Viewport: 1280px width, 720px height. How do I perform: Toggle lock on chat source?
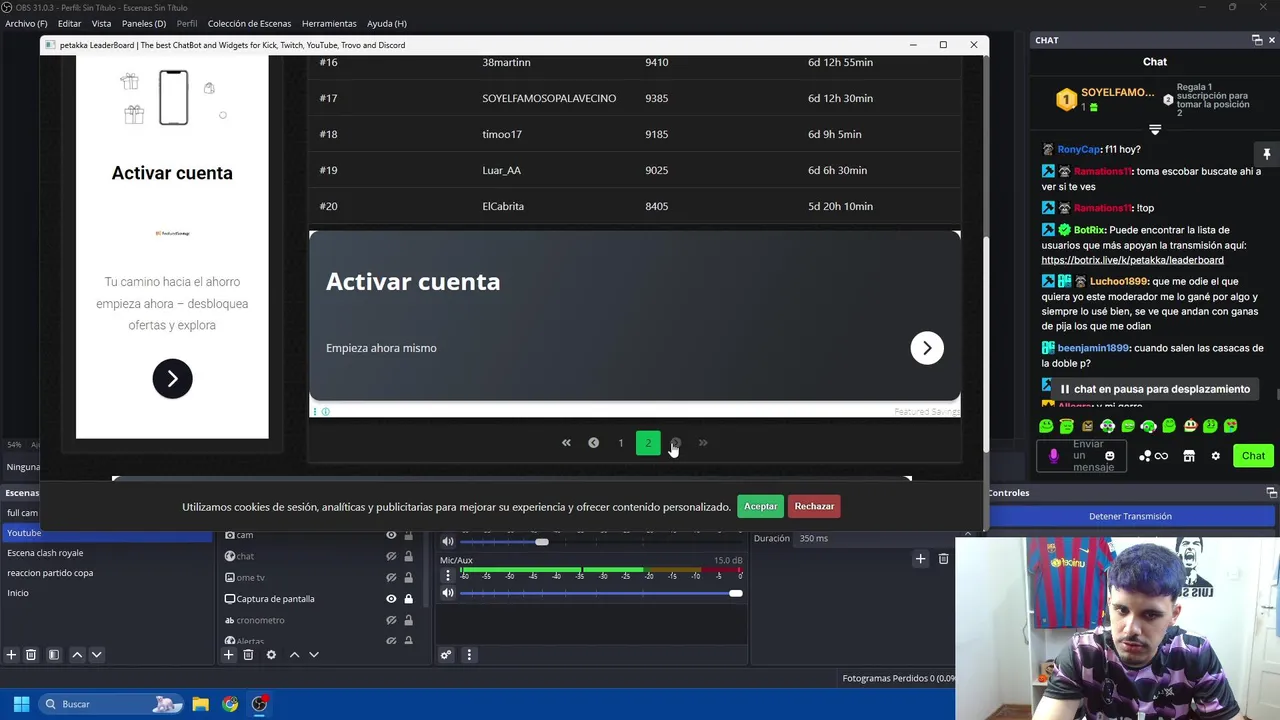coord(408,556)
